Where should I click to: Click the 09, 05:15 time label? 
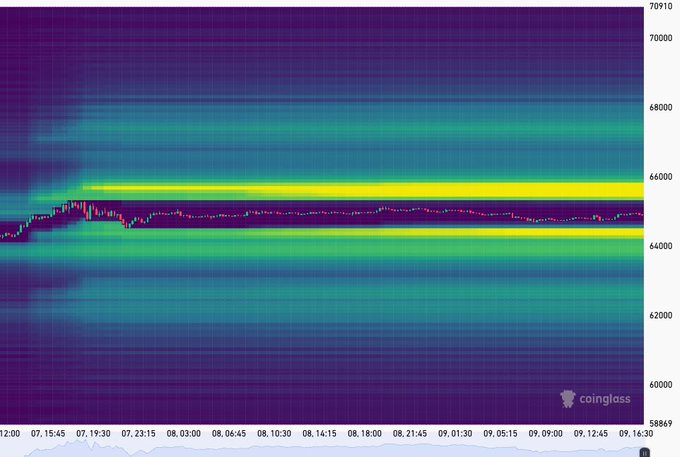point(500,433)
